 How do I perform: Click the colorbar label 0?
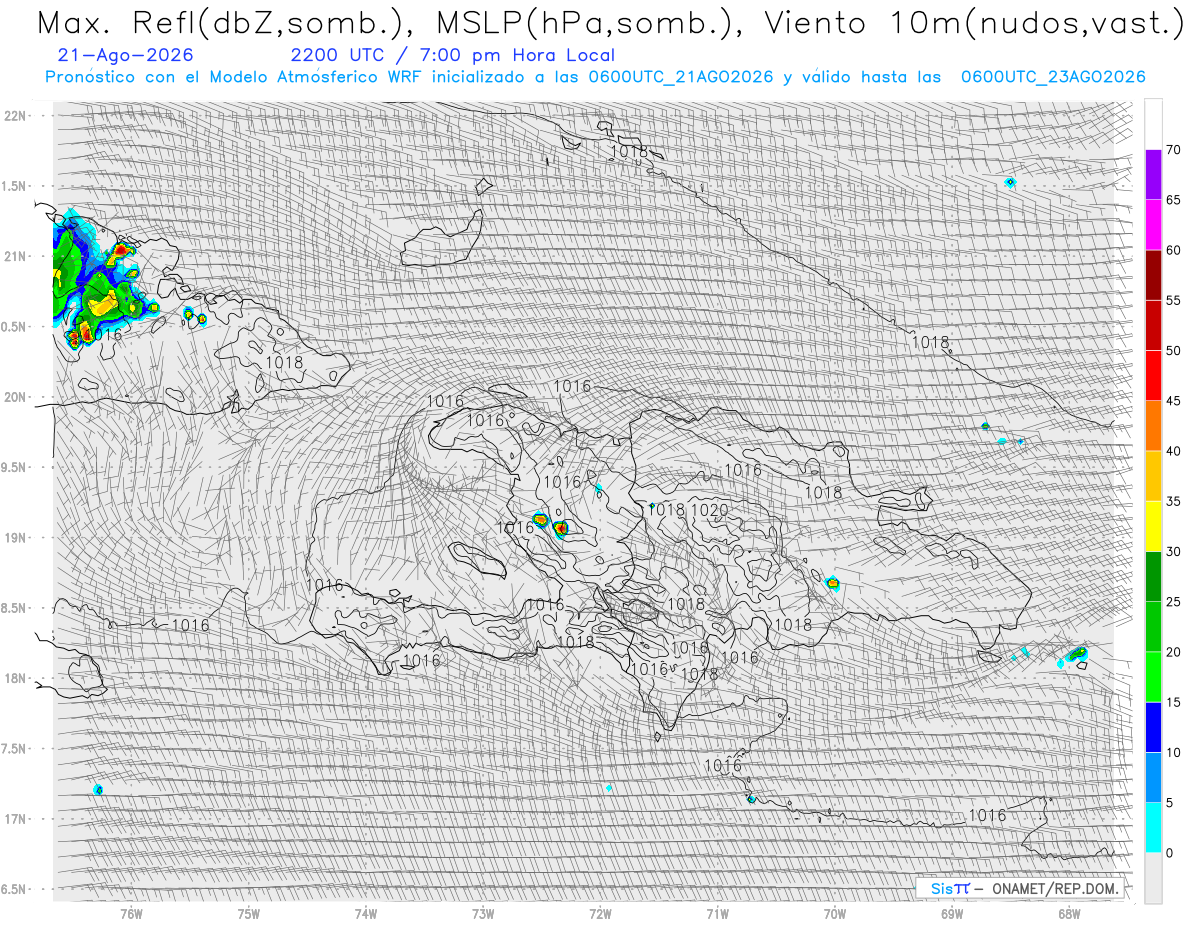1169,853
